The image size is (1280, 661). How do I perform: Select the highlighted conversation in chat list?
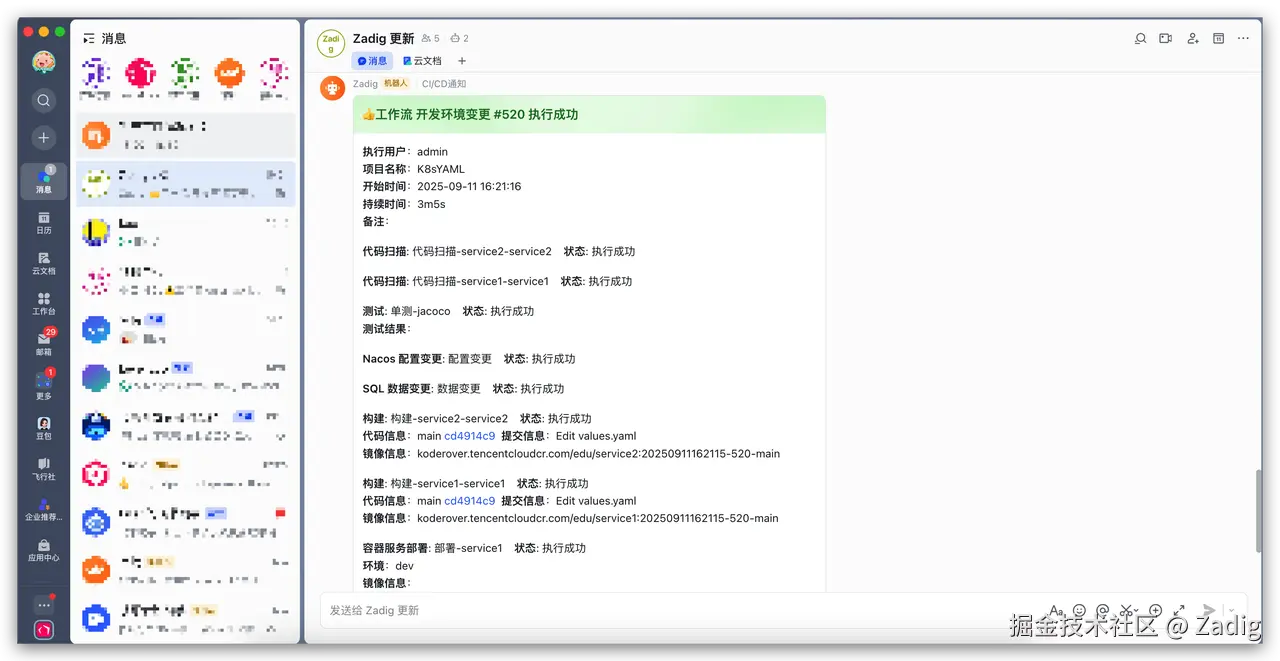[186, 184]
